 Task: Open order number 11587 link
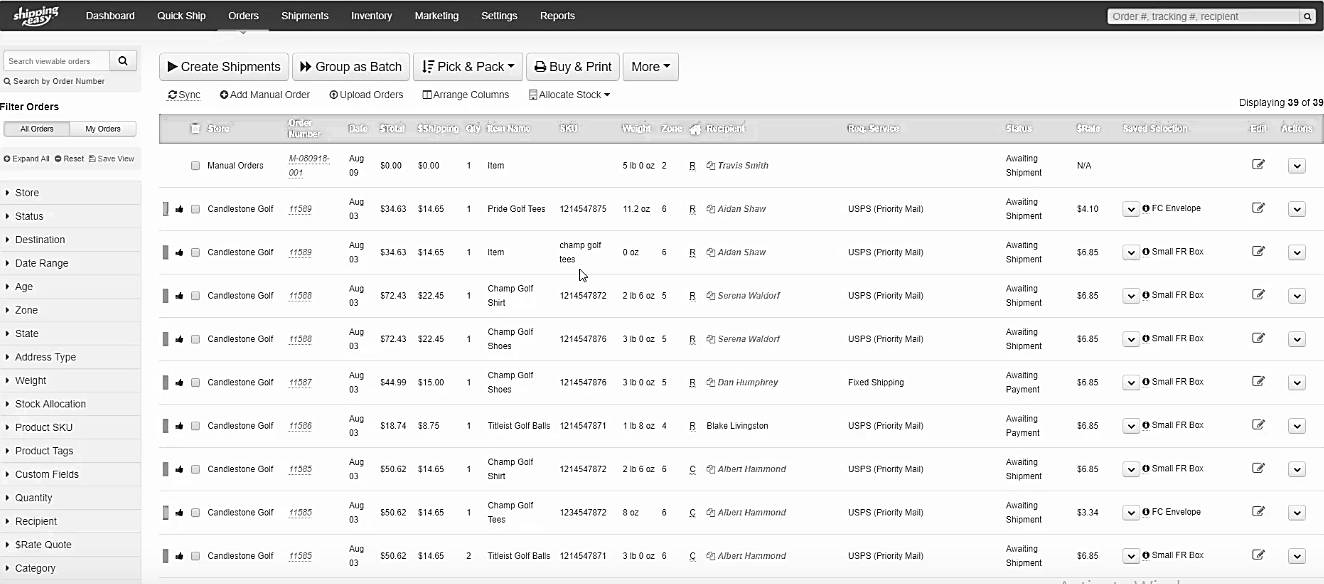[300, 382]
